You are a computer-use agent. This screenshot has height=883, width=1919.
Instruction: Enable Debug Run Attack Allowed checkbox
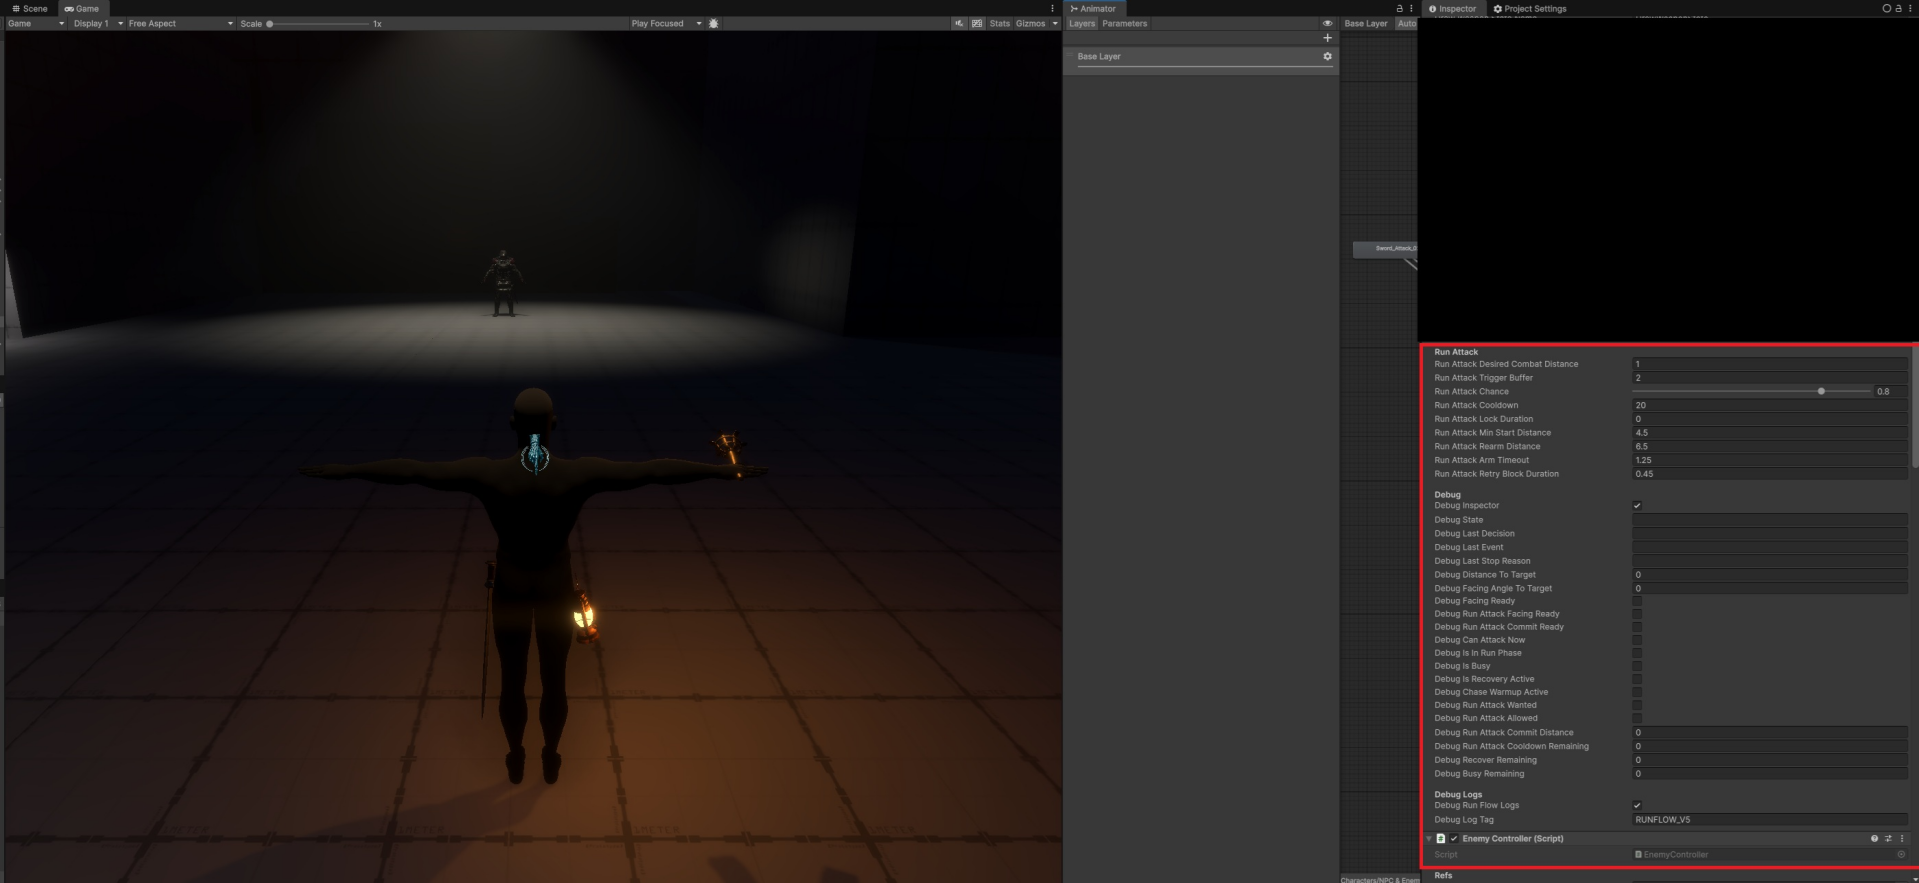coord(1637,718)
